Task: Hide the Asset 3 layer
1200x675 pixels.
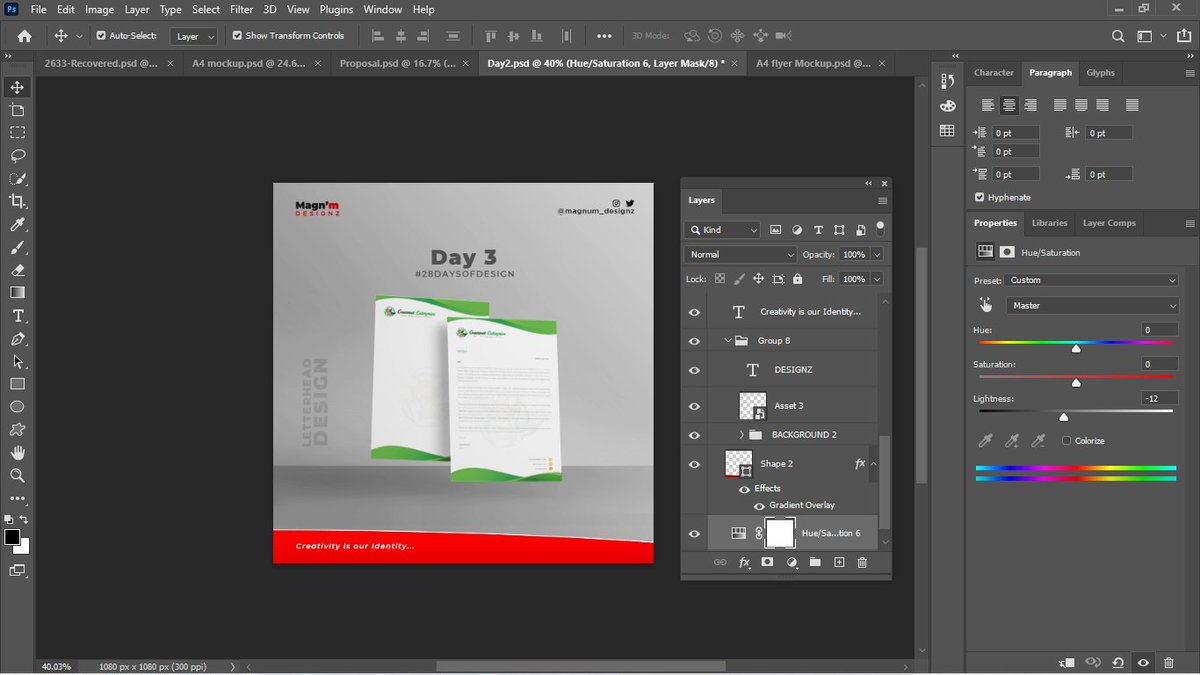Action: click(694, 406)
